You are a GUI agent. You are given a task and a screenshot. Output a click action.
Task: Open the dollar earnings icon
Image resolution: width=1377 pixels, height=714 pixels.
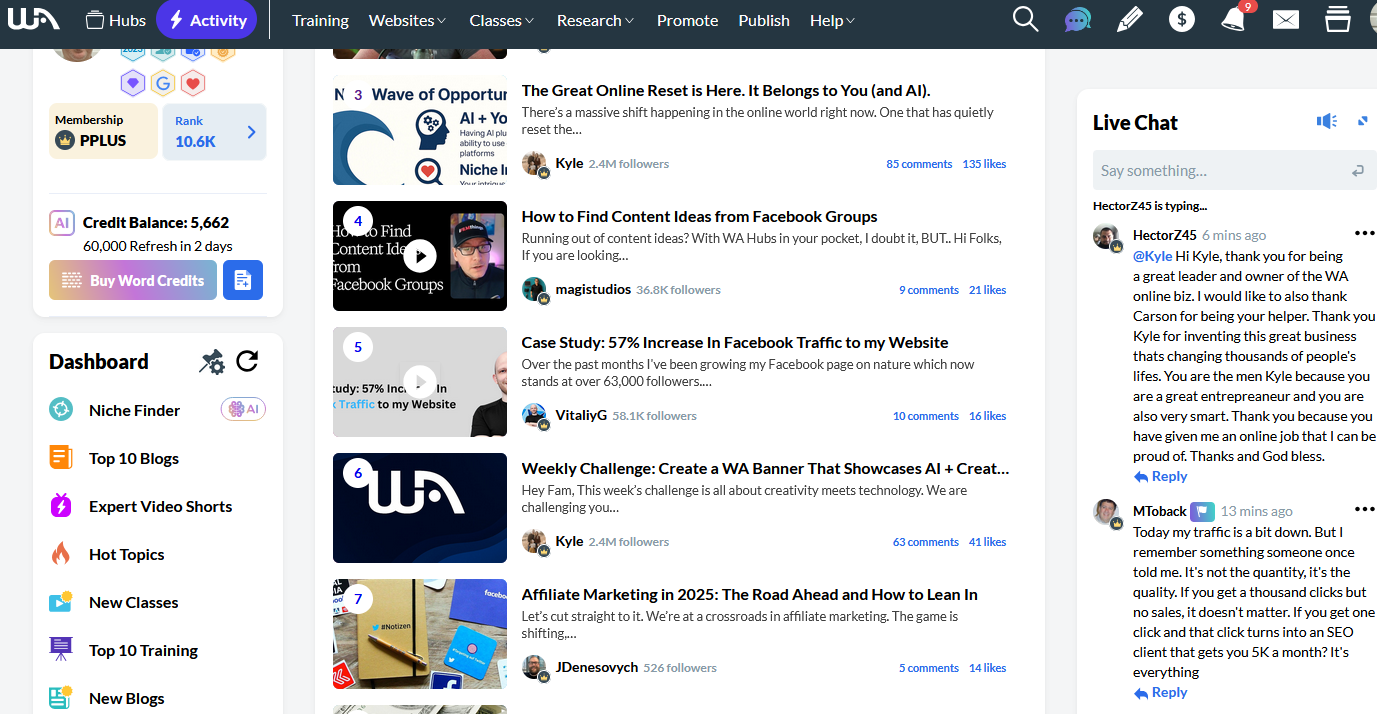click(1182, 20)
